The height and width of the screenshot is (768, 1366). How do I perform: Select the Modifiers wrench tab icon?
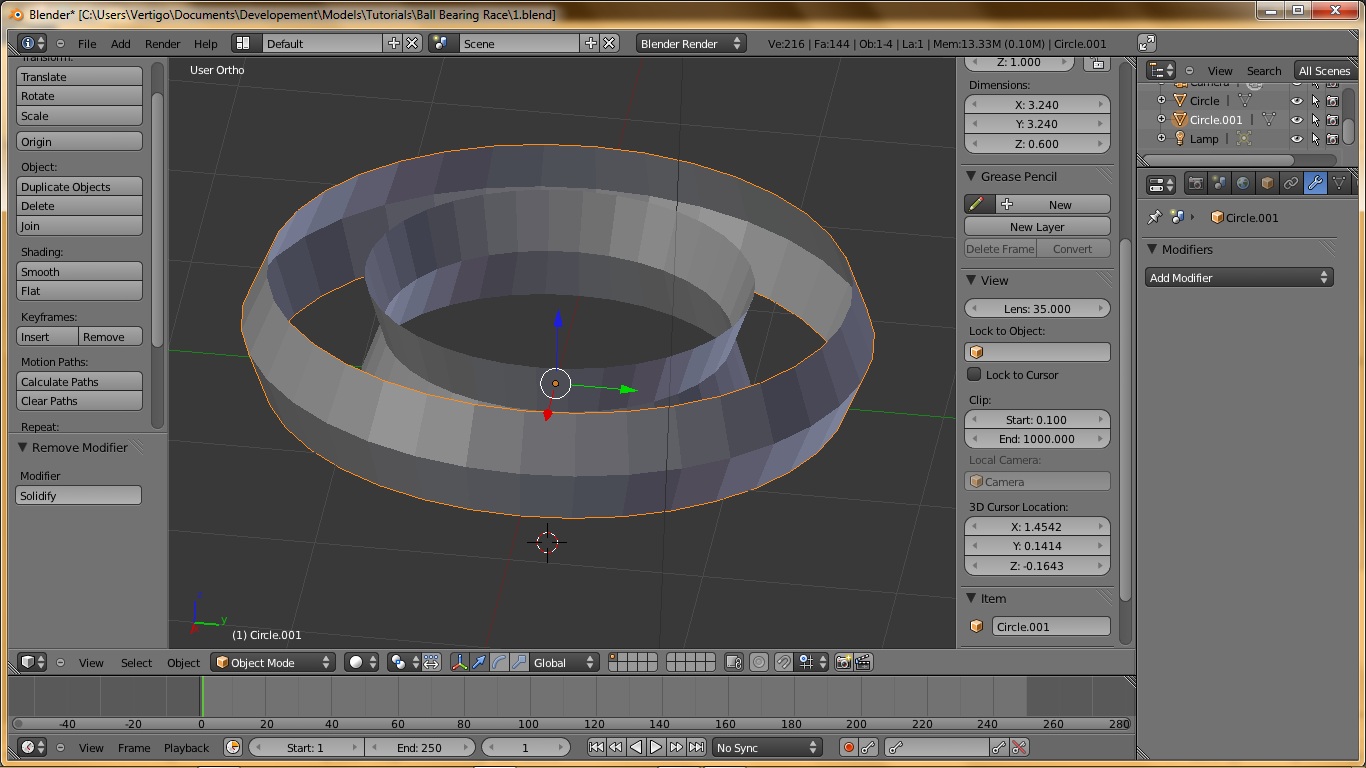tap(1315, 184)
